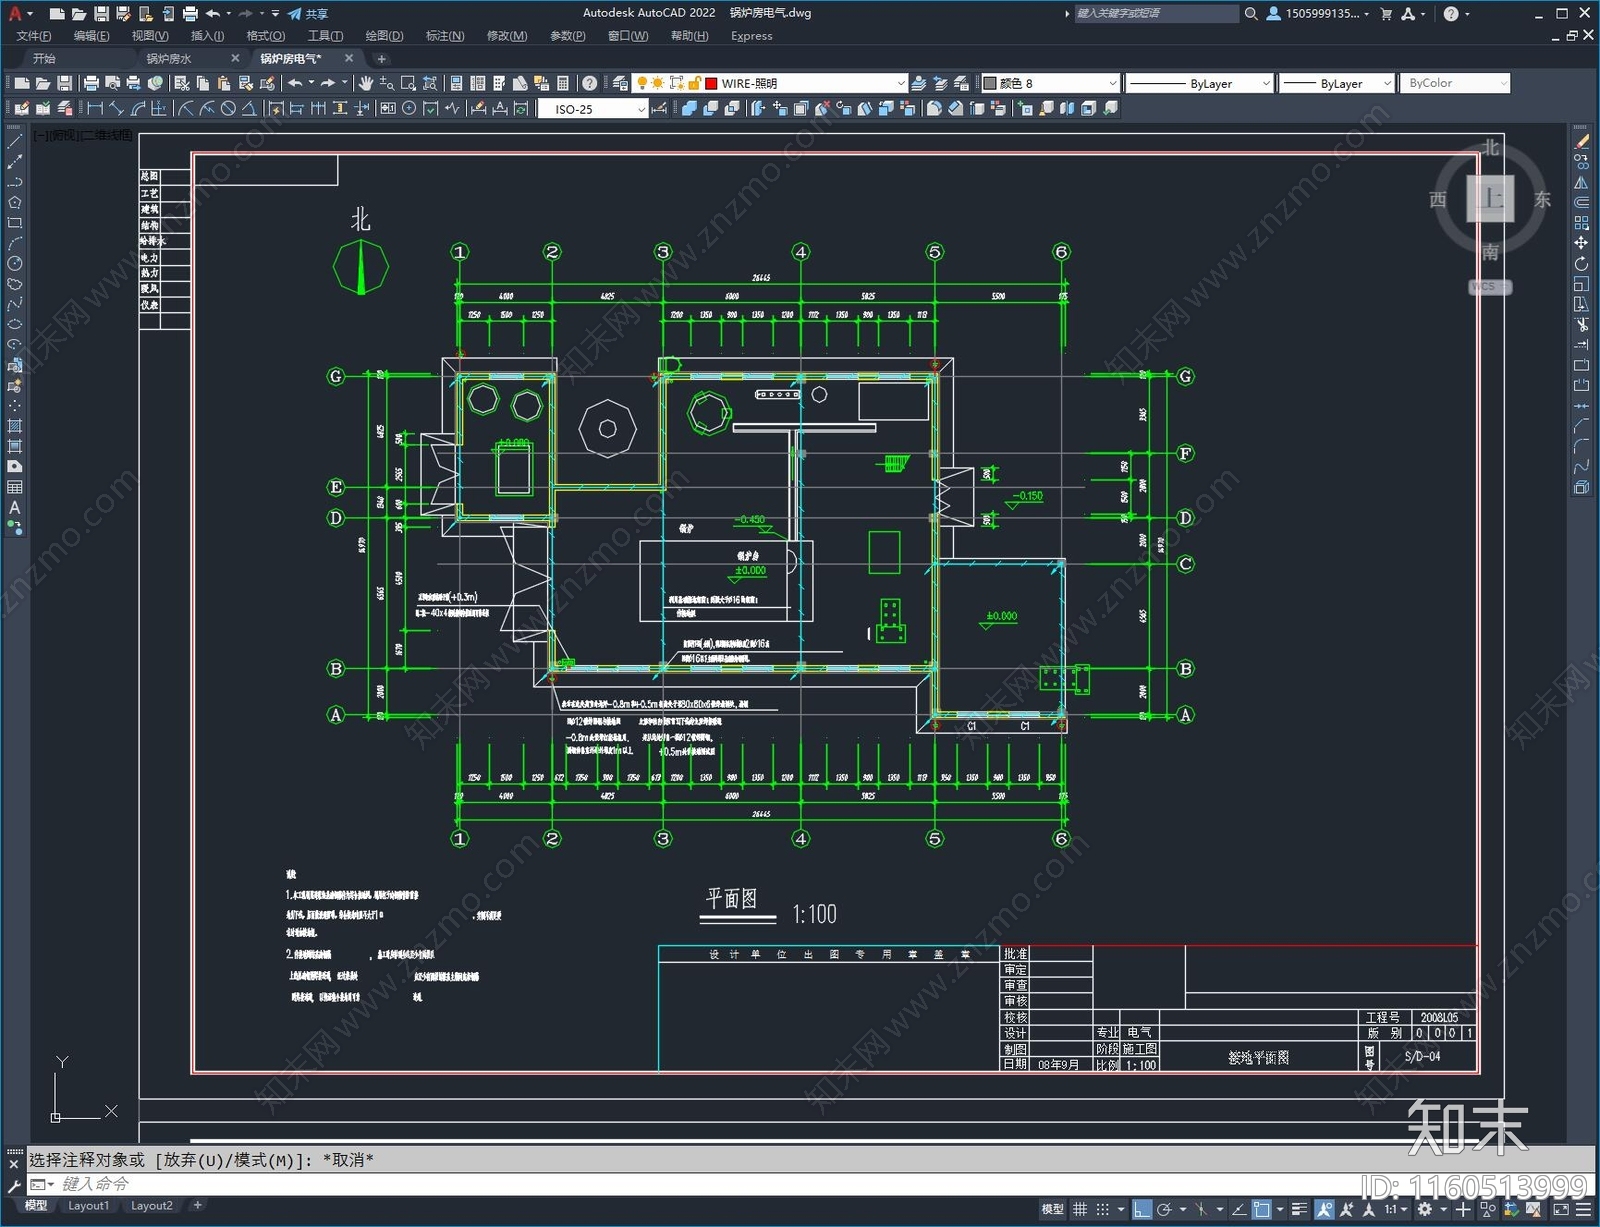The width and height of the screenshot is (1600, 1227).
Task: Click the add layout plus button
Action: [x=198, y=1206]
